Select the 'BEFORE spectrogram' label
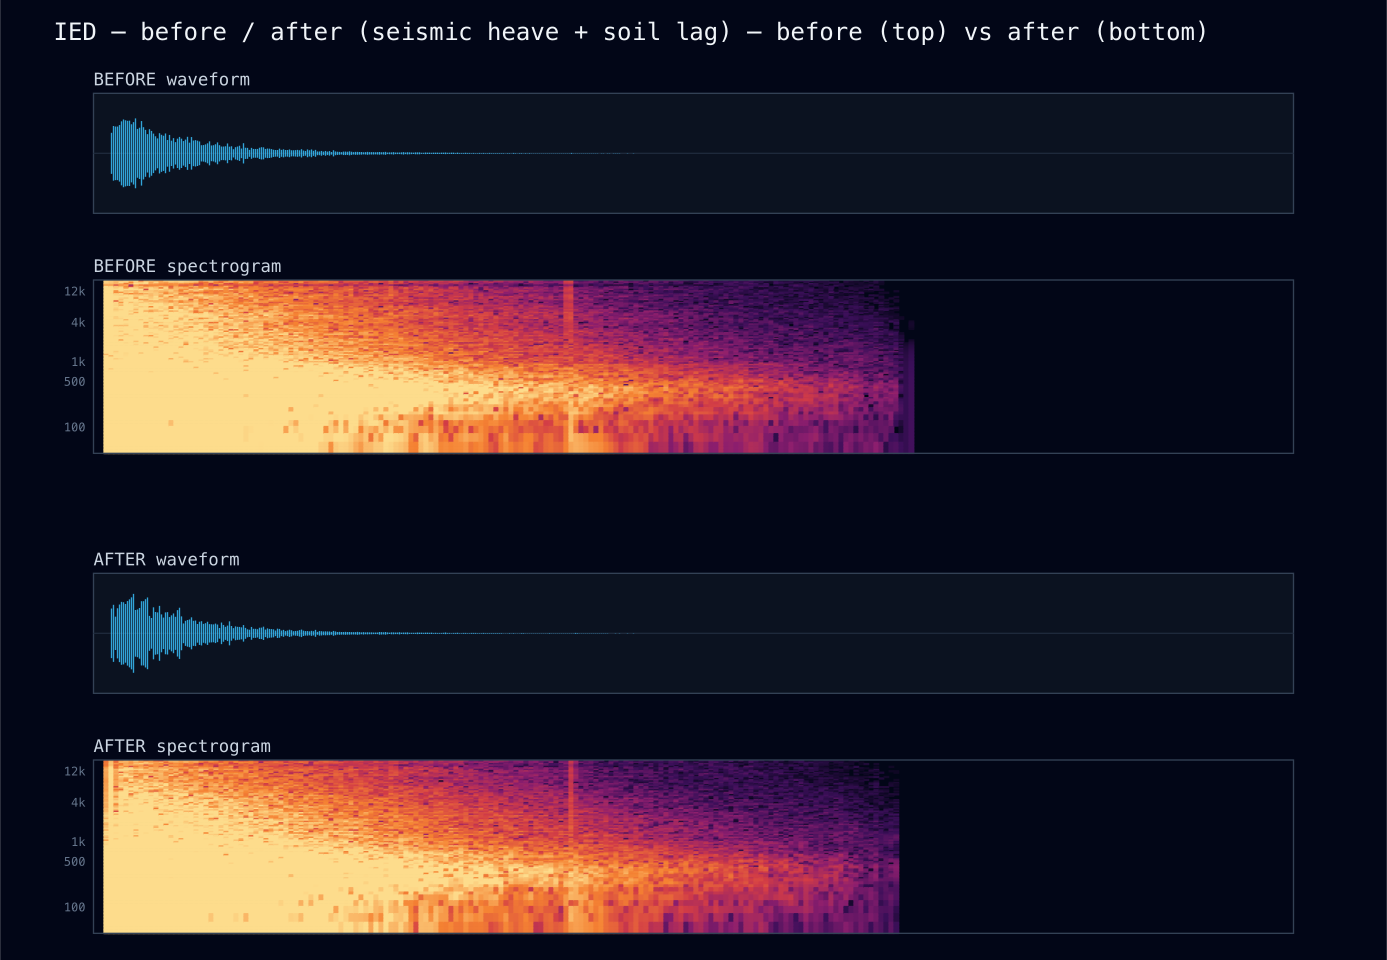This screenshot has height=960, width=1387. [x=188, y=266]
